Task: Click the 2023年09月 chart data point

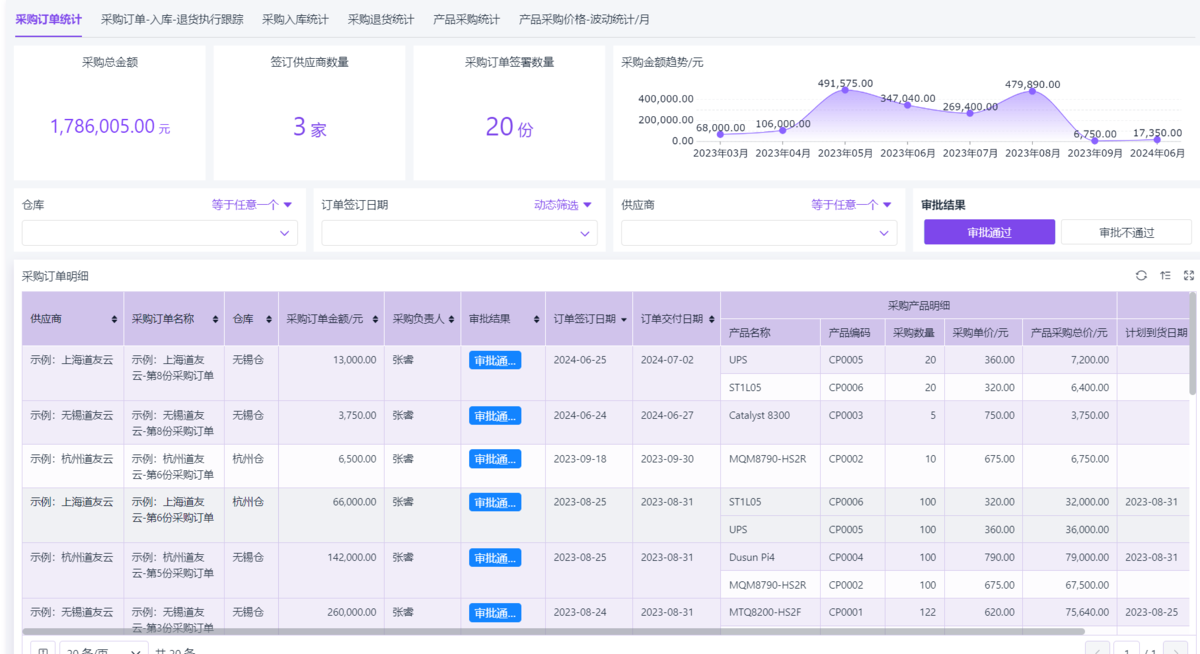Action: pyautogui.click(x=1095, y=140)
